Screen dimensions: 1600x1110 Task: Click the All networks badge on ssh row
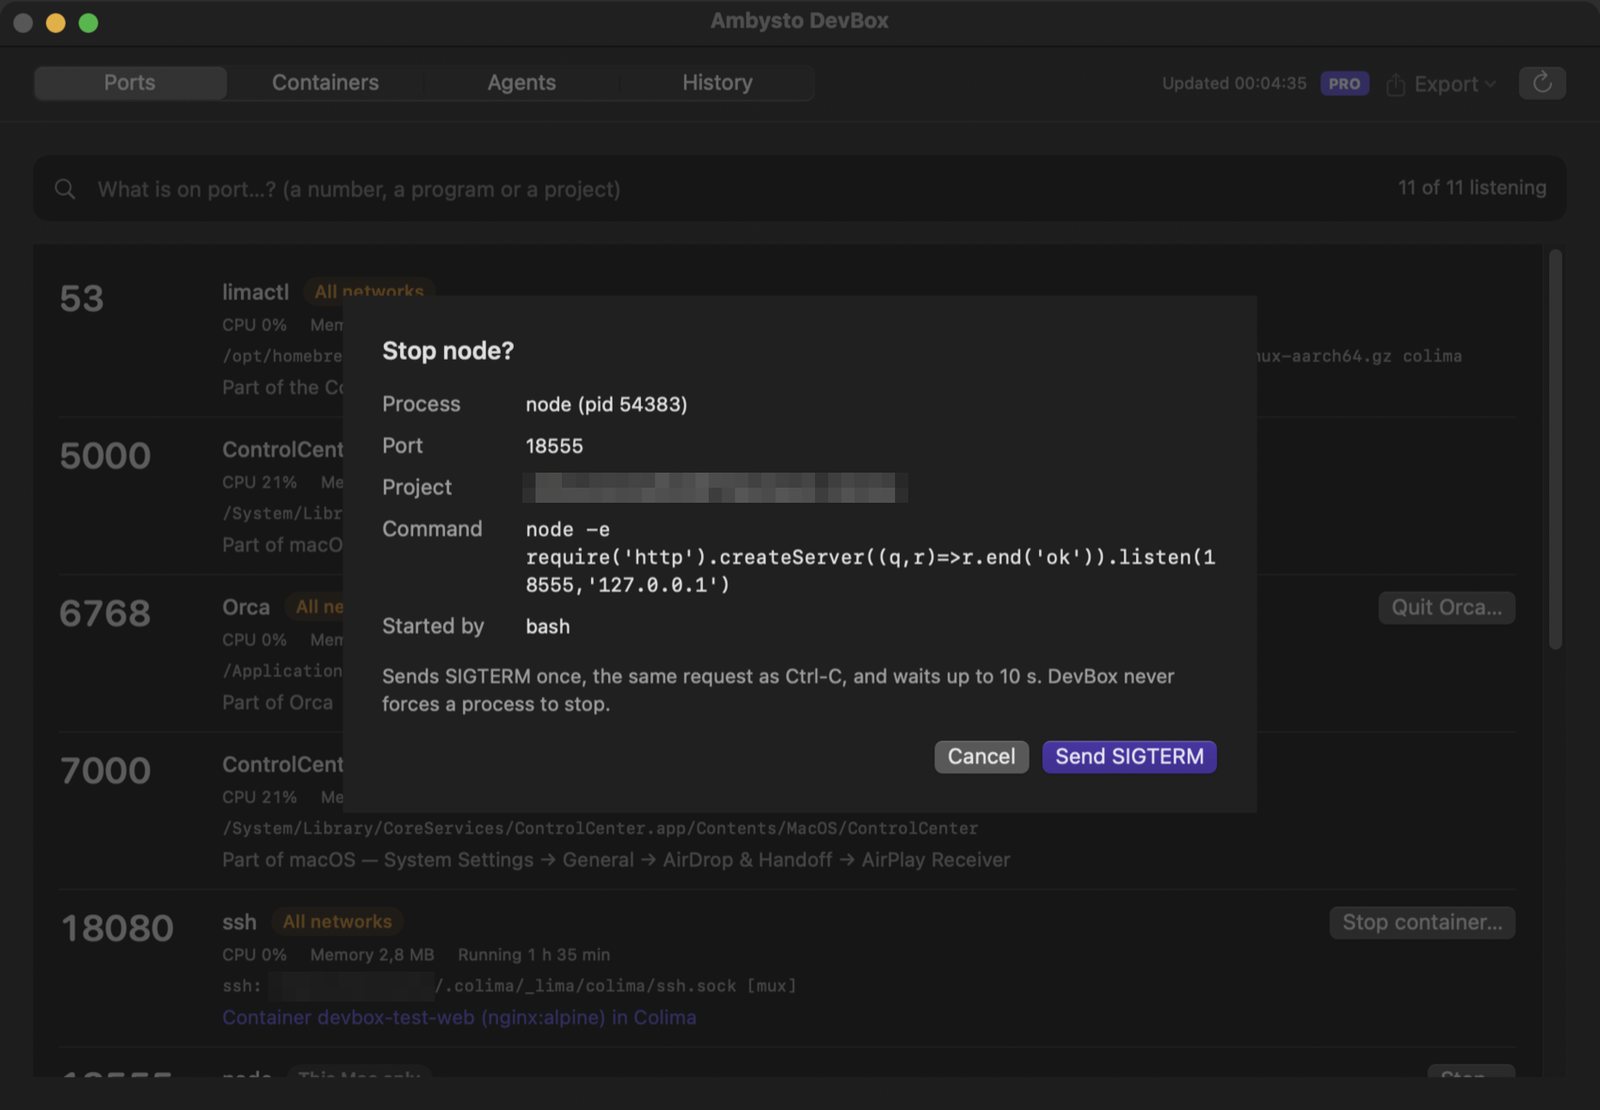(337, 922)
